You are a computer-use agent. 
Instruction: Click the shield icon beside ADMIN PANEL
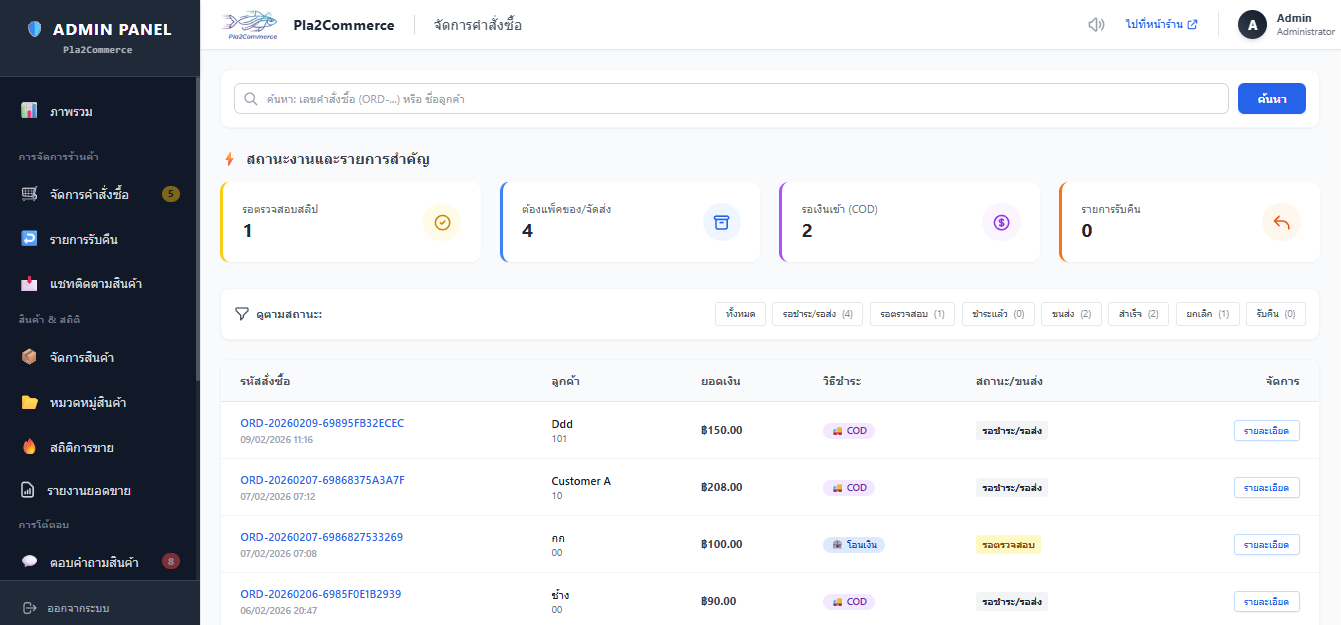34,29
